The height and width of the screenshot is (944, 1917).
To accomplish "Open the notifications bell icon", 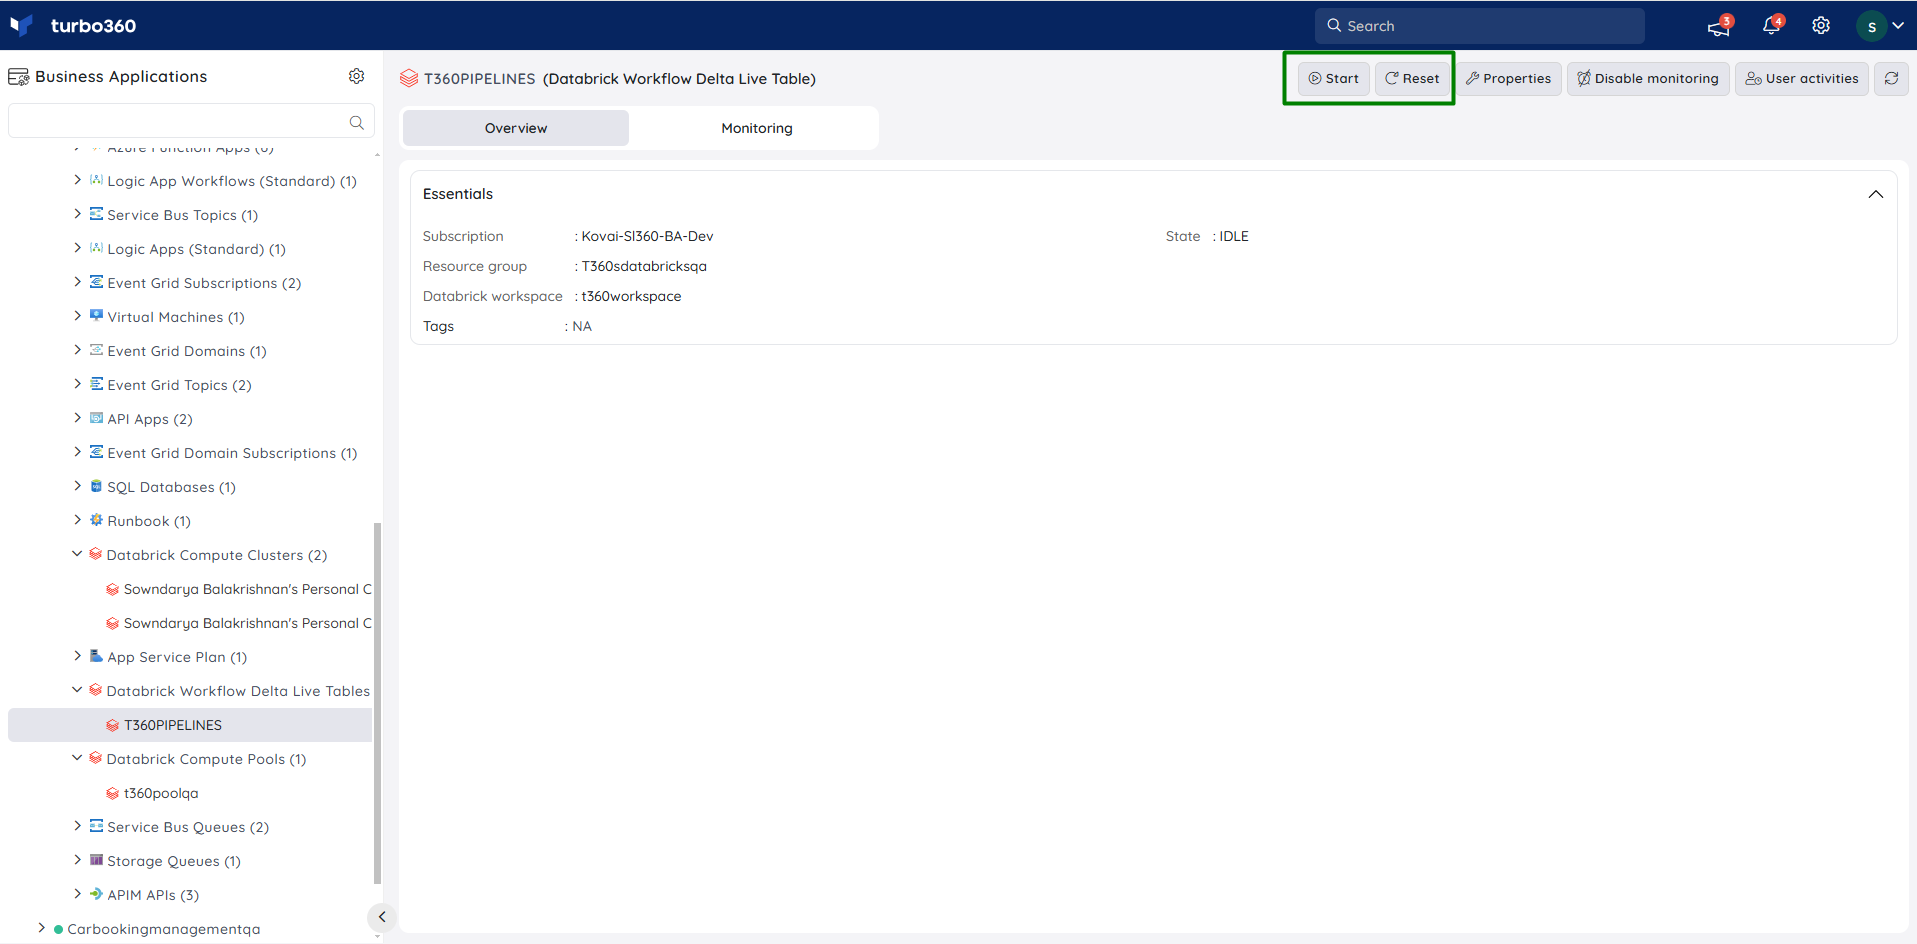I will pos(1771,26).
